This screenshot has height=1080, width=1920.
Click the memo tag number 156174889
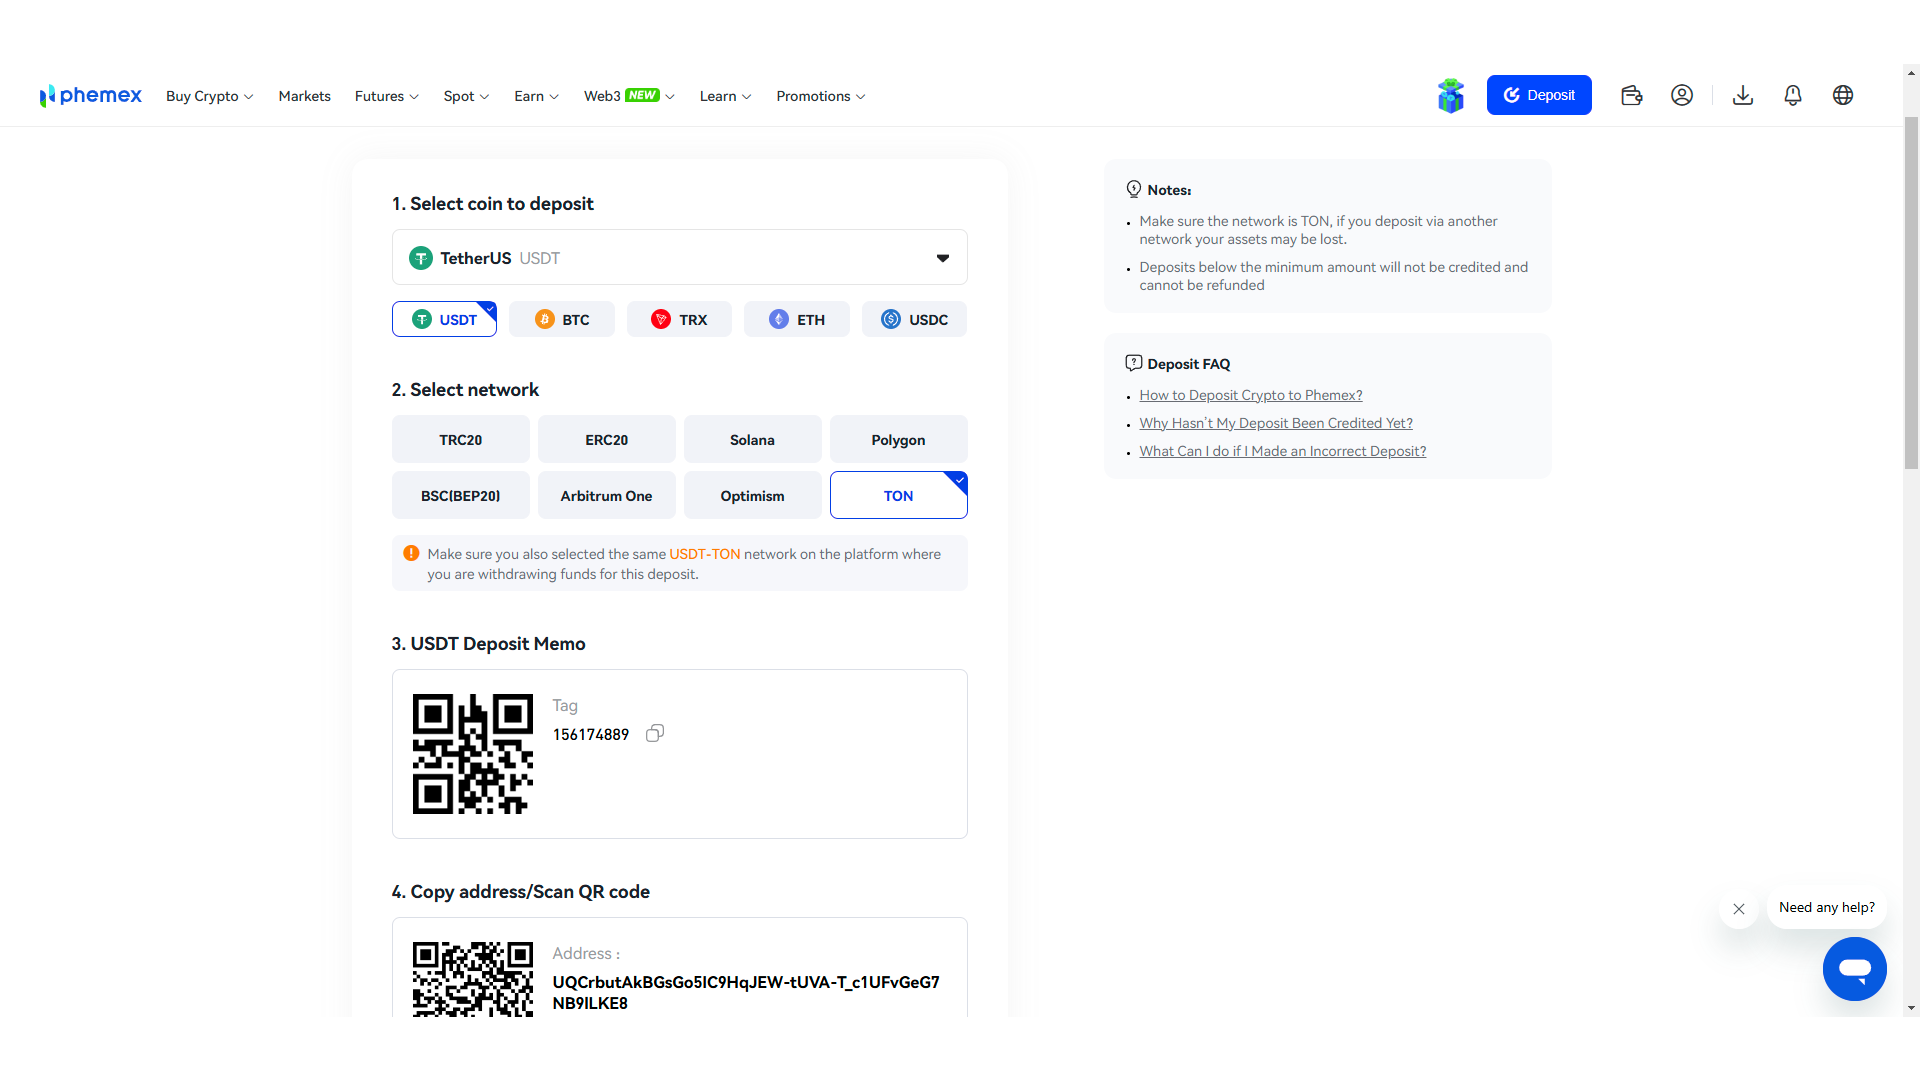[x=591, y=734]
